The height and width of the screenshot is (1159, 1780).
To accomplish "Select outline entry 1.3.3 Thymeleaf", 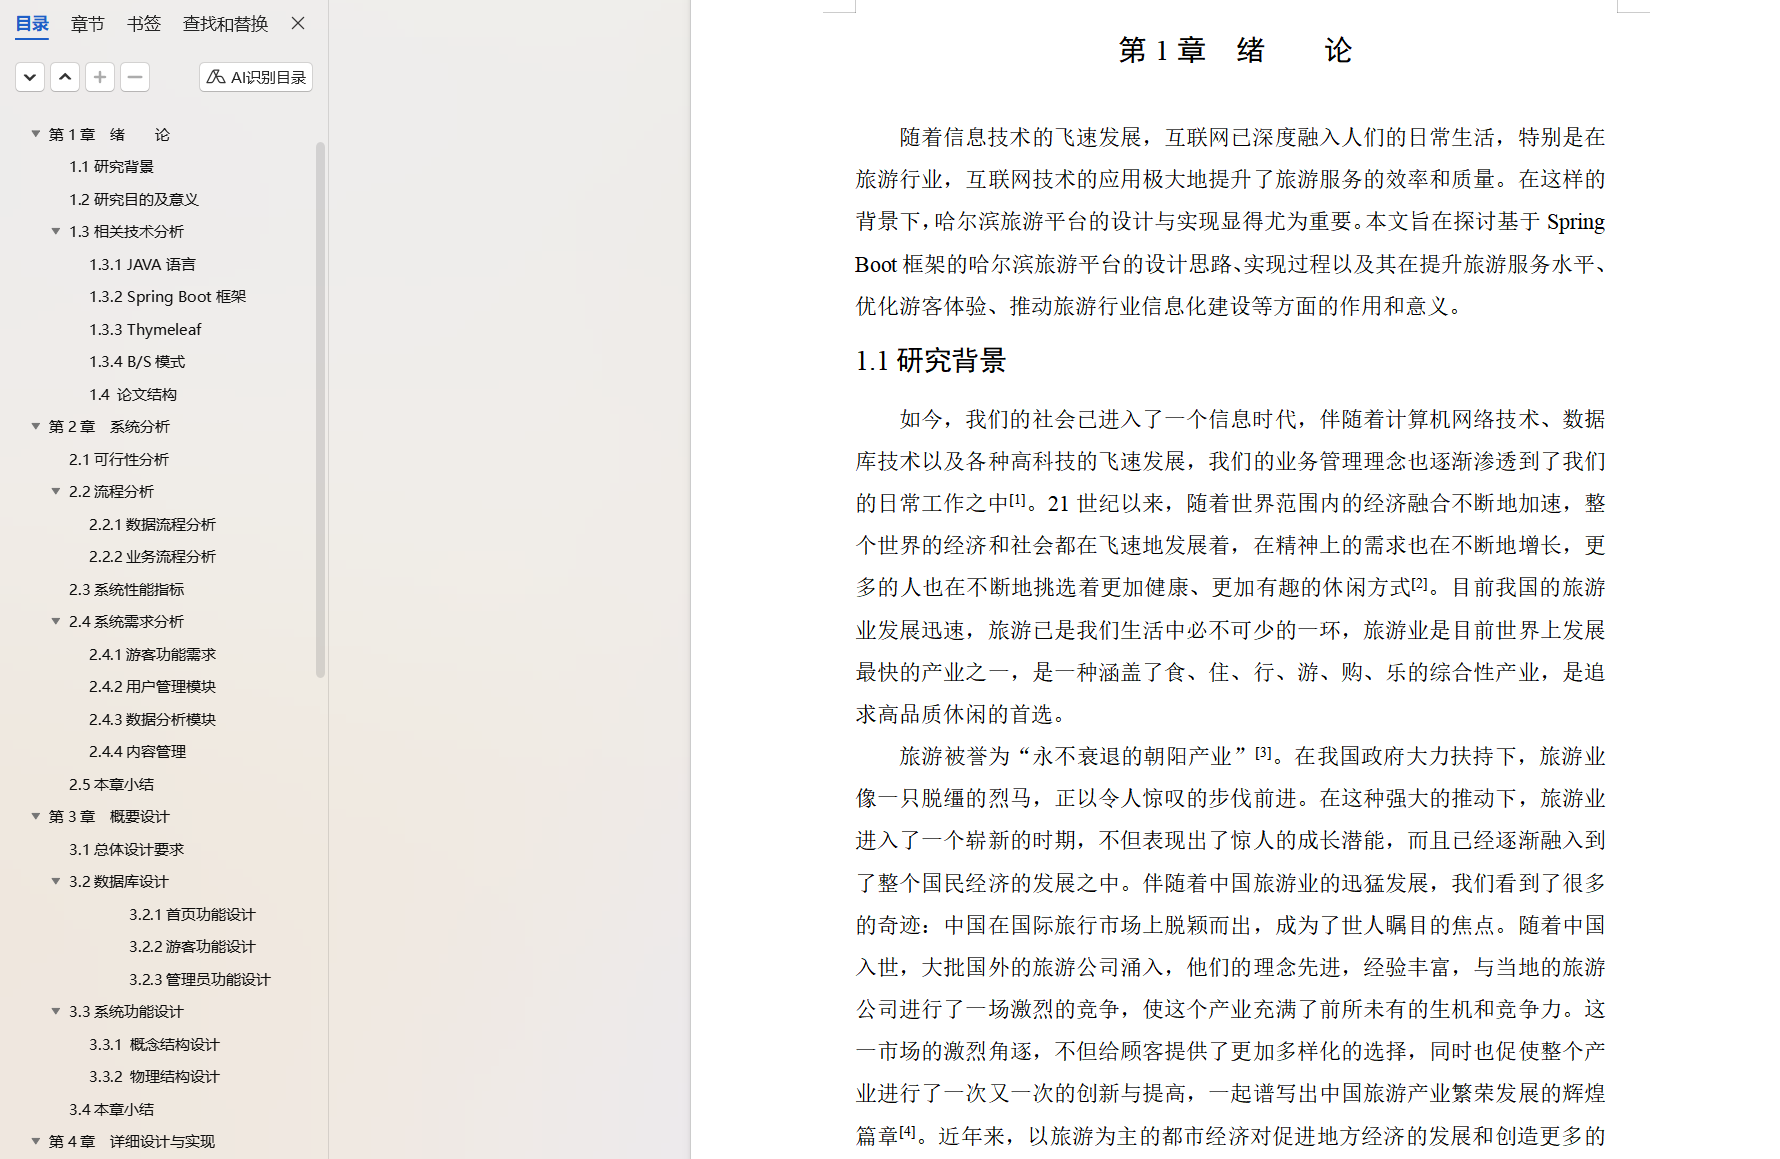I will (x=145, y=329).
